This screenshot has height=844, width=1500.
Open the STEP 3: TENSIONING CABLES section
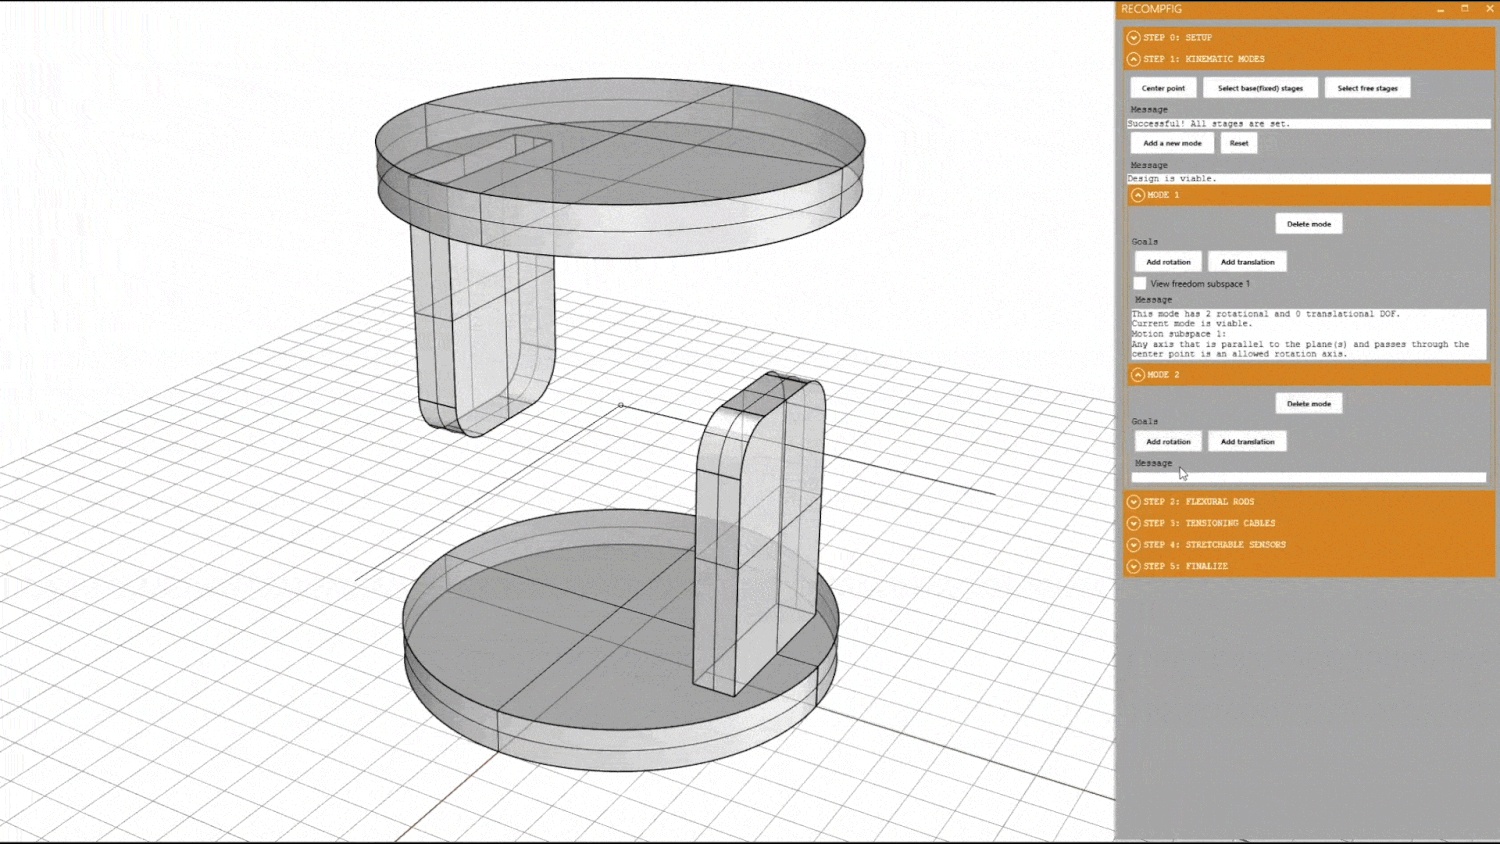pos(1133,523)
